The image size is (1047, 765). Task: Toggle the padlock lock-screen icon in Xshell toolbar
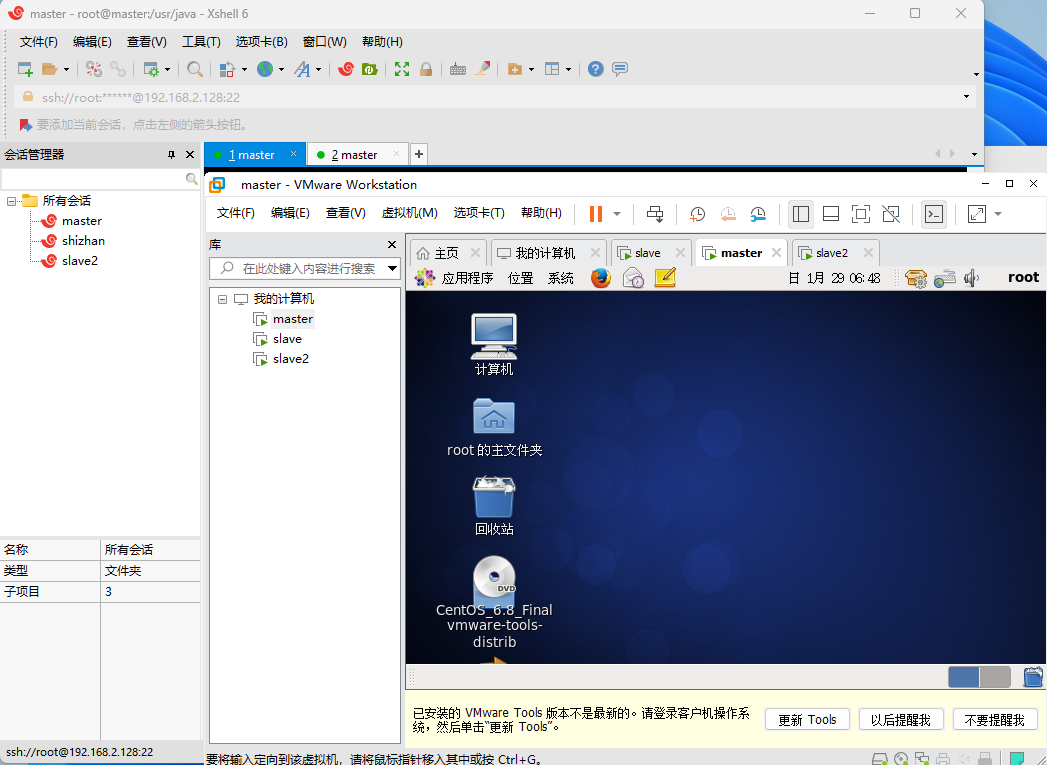pos(426,69)
